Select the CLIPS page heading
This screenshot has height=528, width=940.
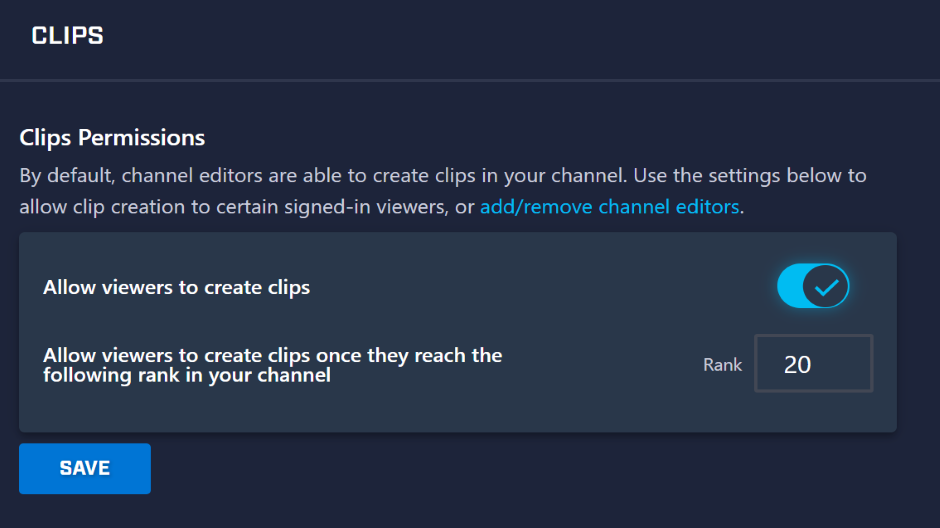(67, 36)
